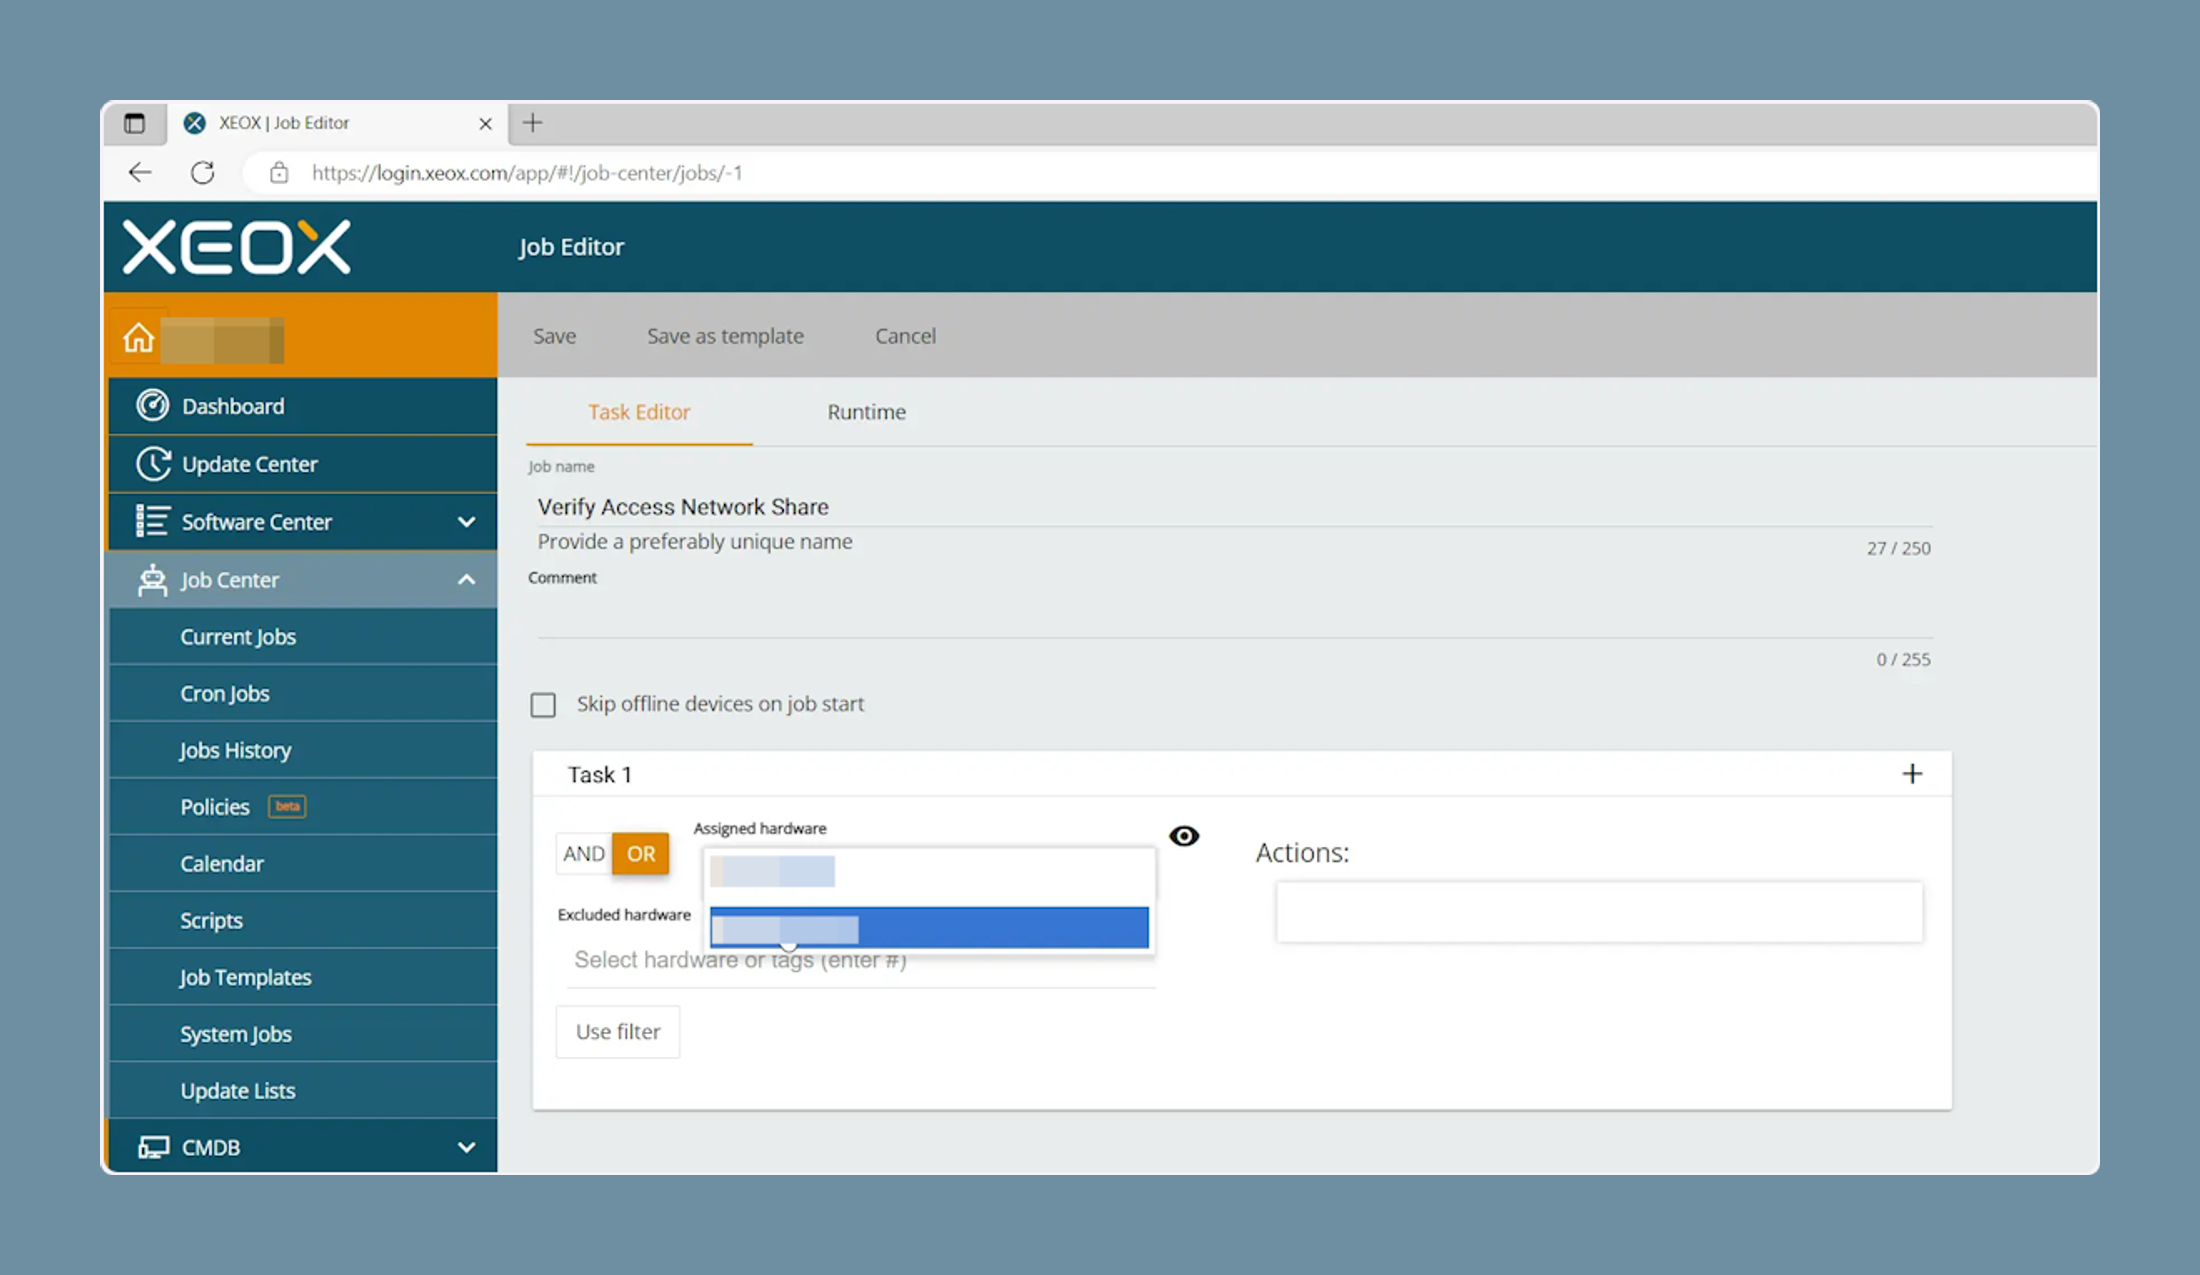Click the browser address bar URL
This screenshot has height=1275, width=2200.
click(527, 173)
